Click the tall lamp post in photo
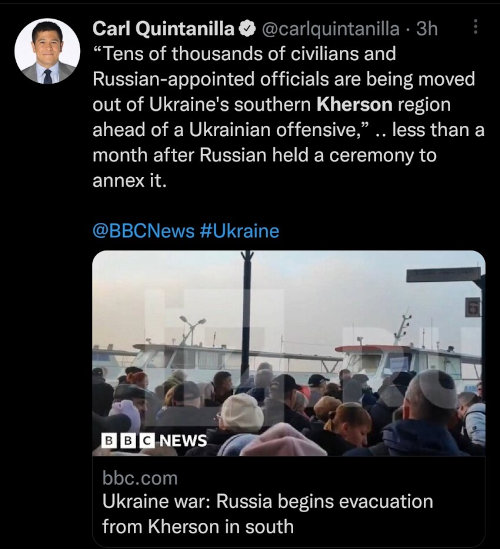 [x=246, y=315]
